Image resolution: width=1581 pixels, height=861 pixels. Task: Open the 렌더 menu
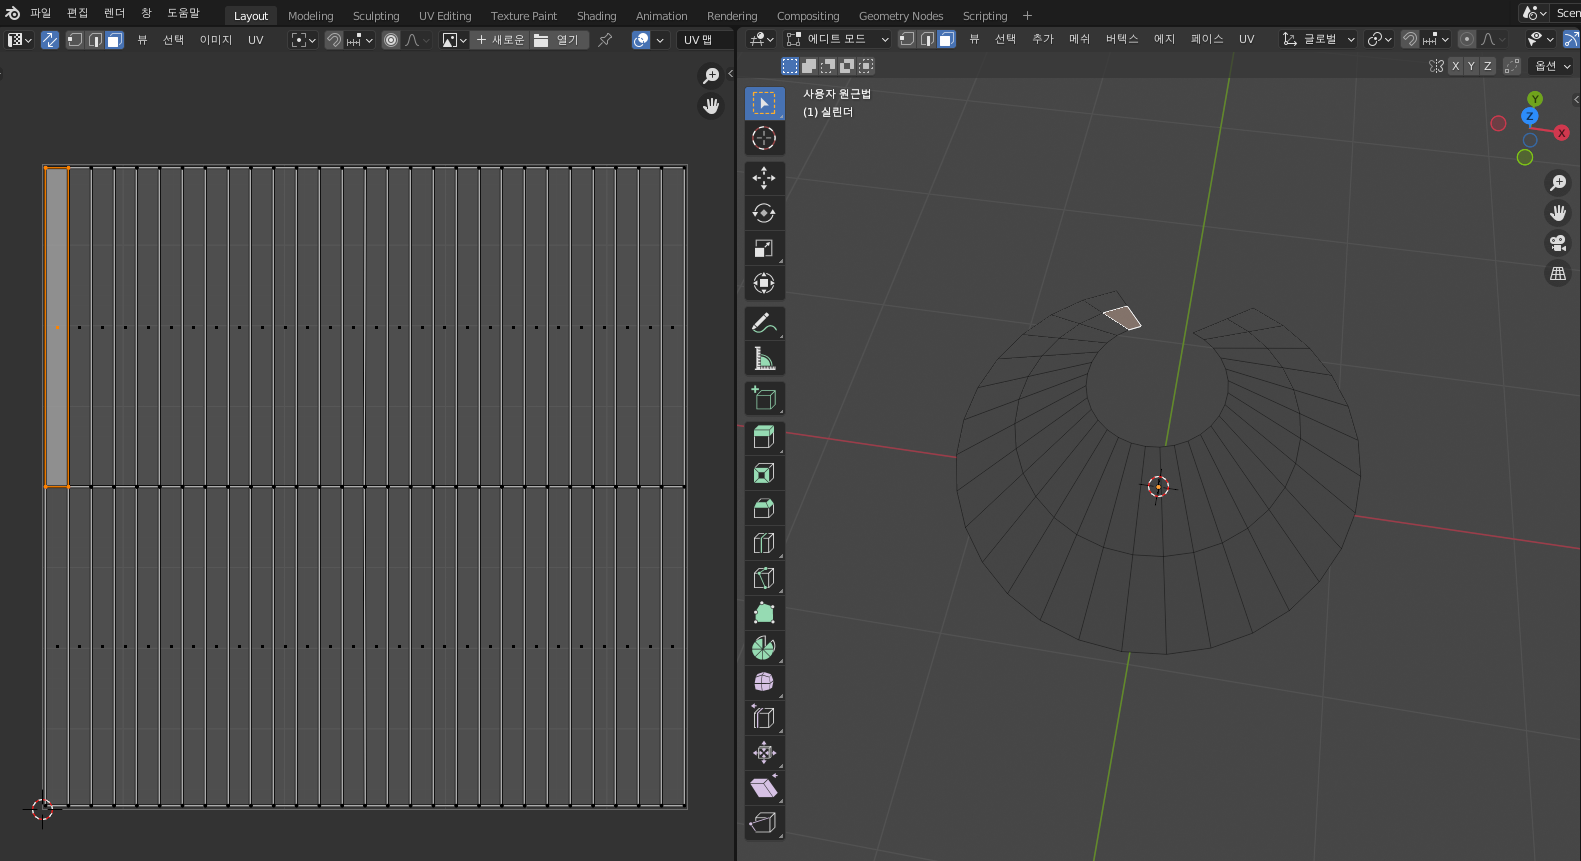pos(114,13)
